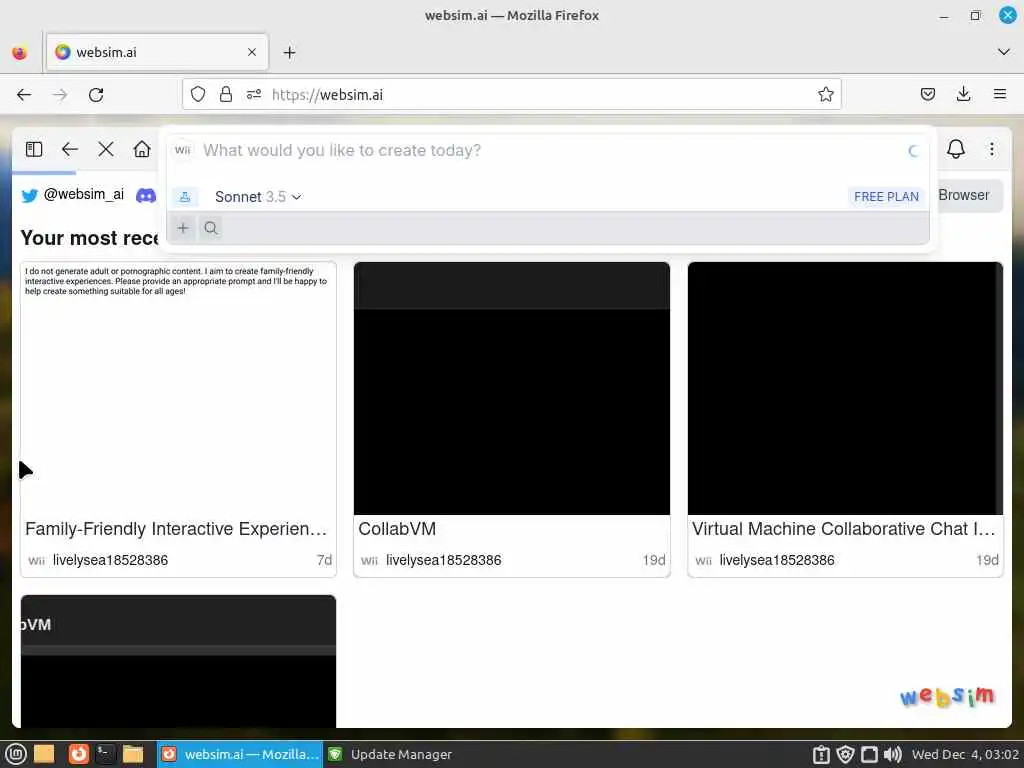Open the update shield tray icon

[845, 754]
